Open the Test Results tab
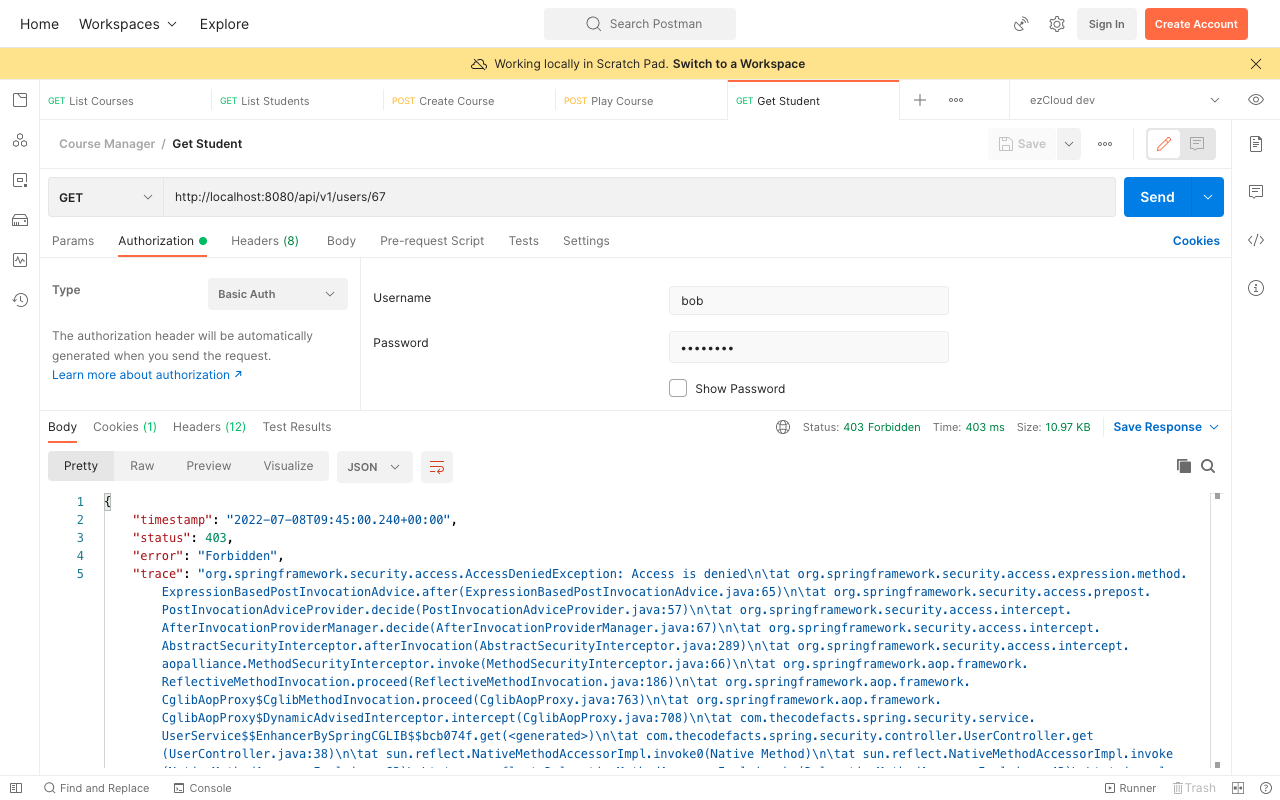Image resolution: width=1280 pixels, height=800 pixels. click(x=297, y=427)
